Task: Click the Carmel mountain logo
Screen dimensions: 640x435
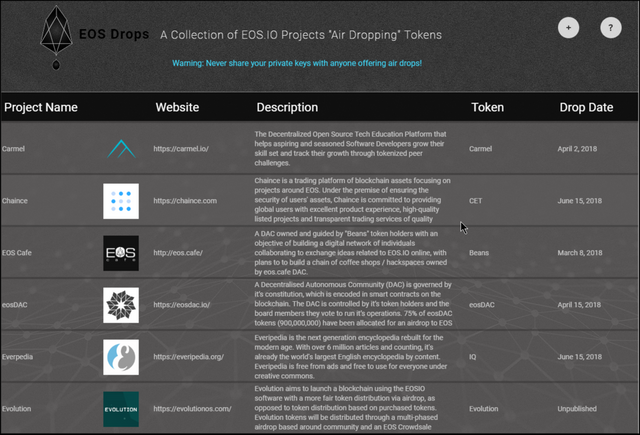Action: pos(121,149)
